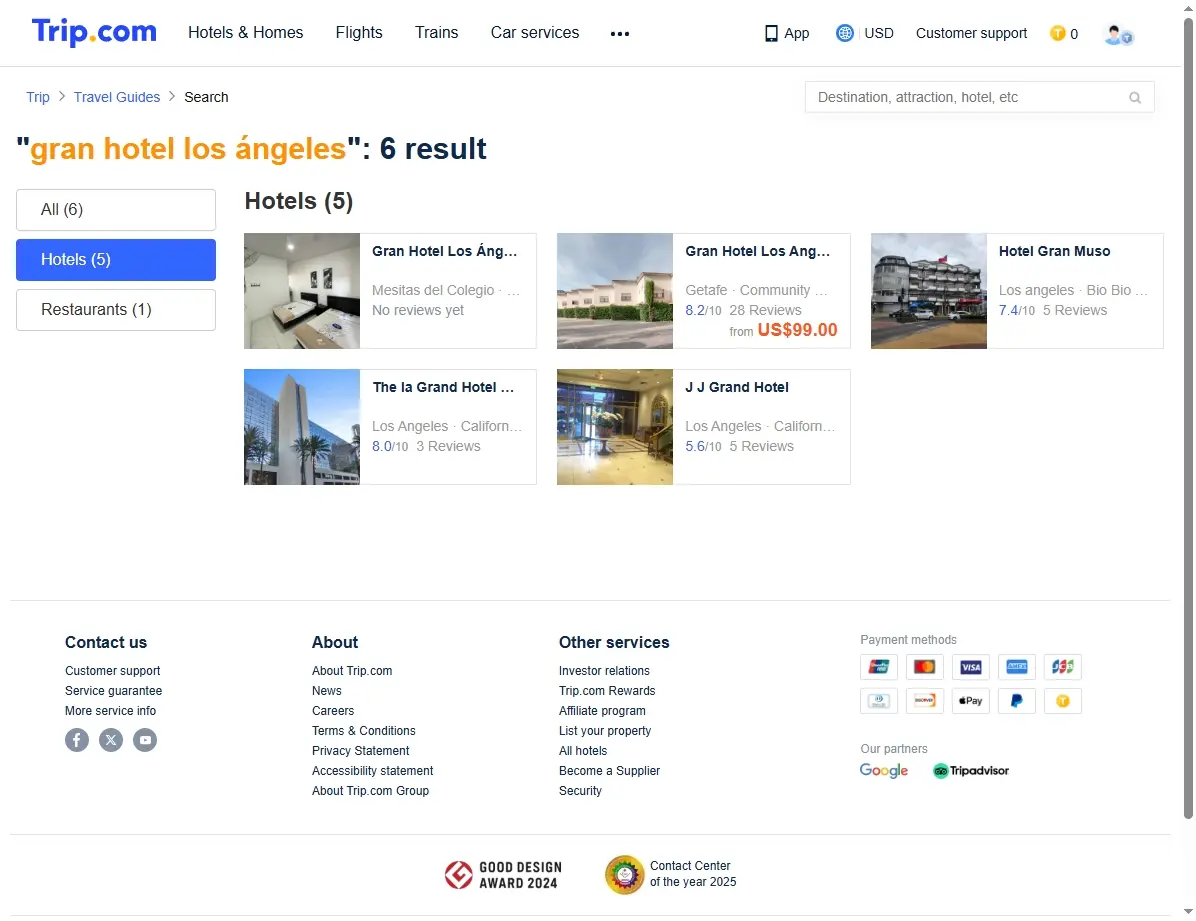The width and height of the screenshot is (1196, 921).
Task: Open the Flights menu
Action: tap(359, 33)
